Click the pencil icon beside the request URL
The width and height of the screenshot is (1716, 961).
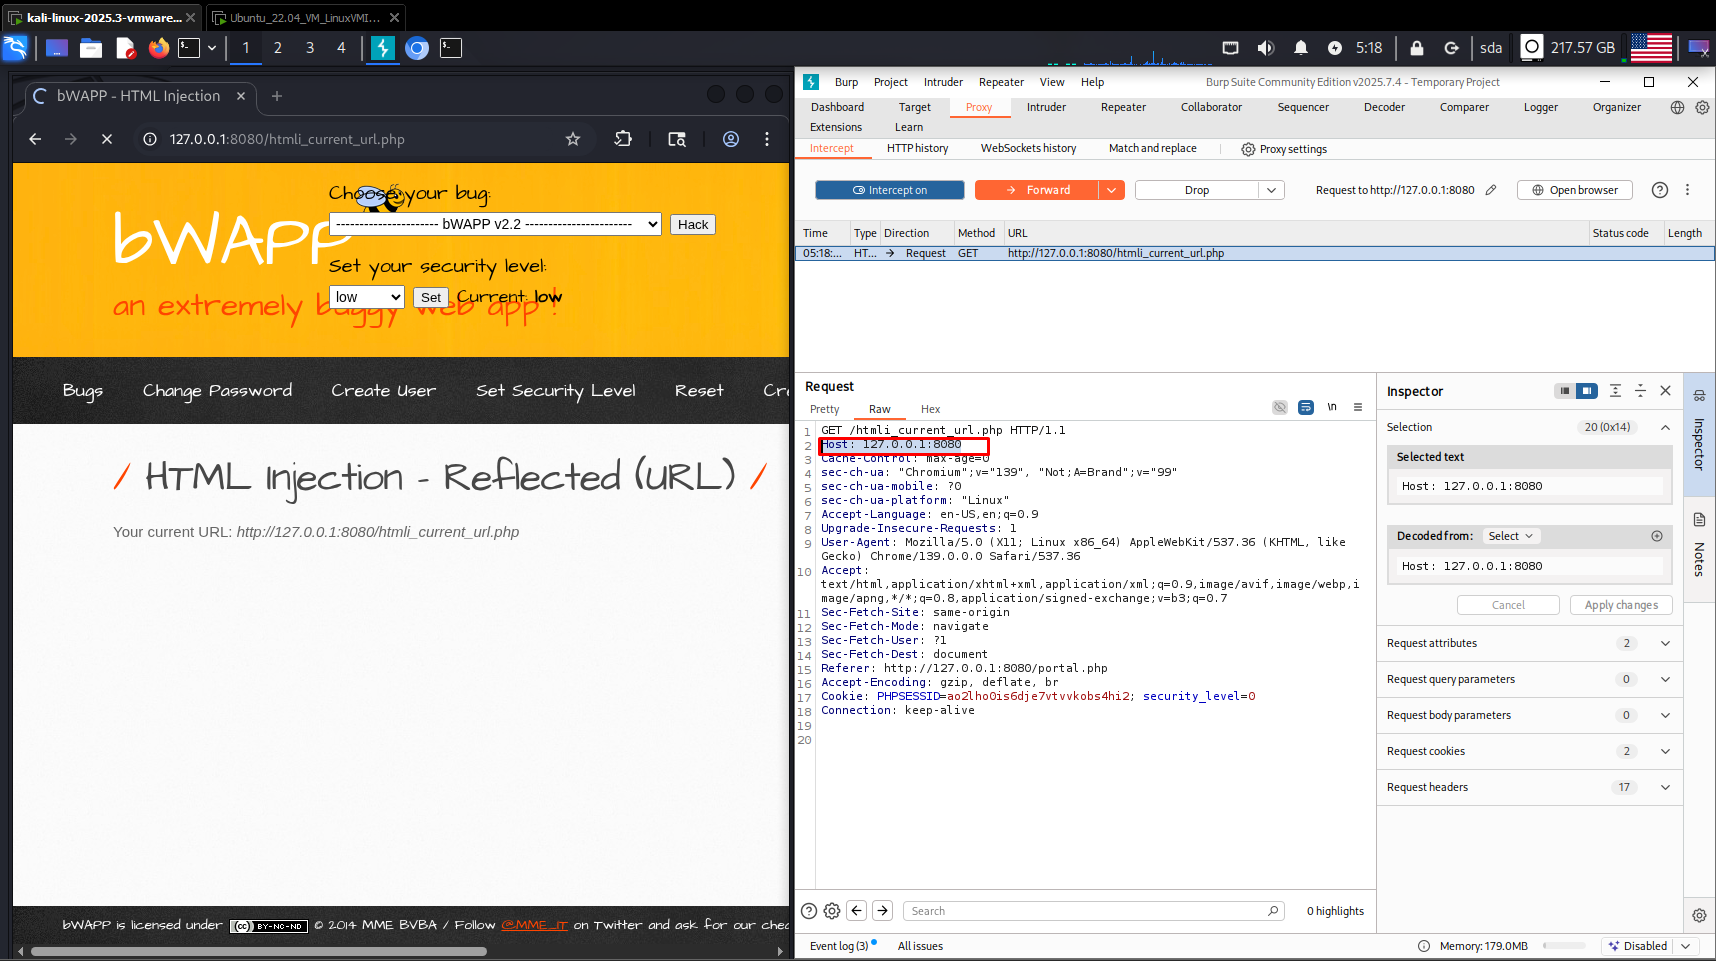(x=1490, y=190)
